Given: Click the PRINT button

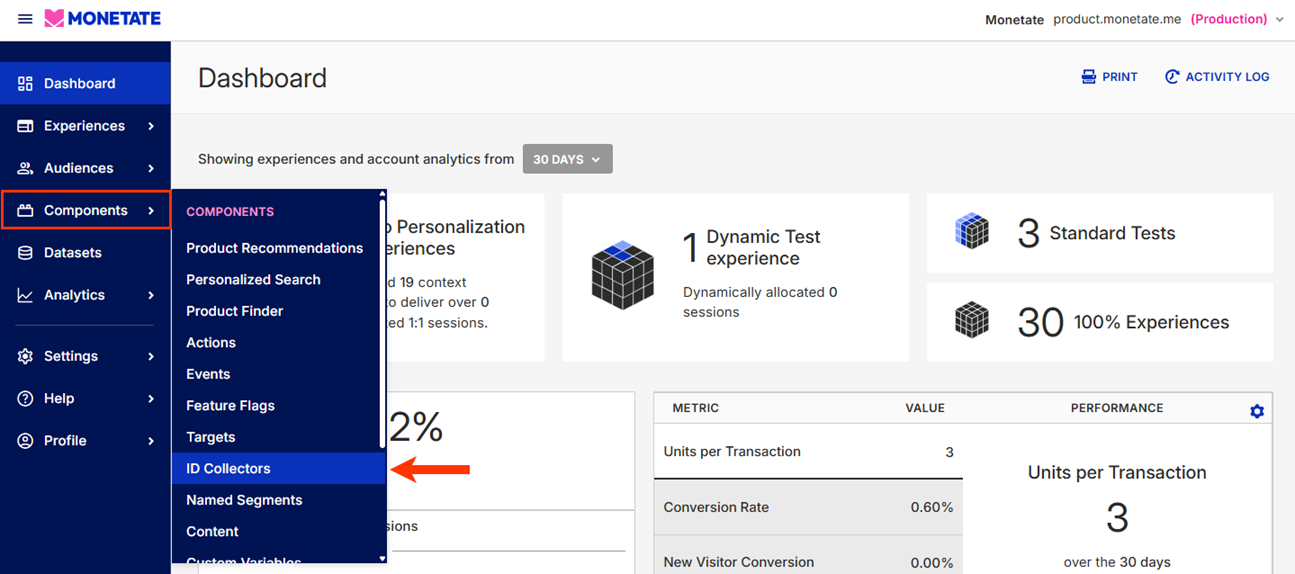Looking at the screenshot, I should pyautogui.click(x=1109, y=77).
